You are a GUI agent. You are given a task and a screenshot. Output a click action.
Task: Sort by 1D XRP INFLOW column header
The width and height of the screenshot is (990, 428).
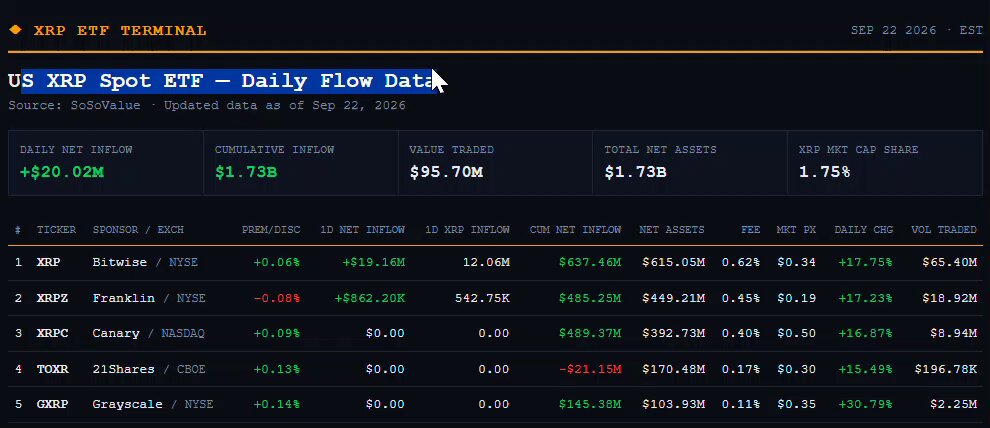coord(467,230)
